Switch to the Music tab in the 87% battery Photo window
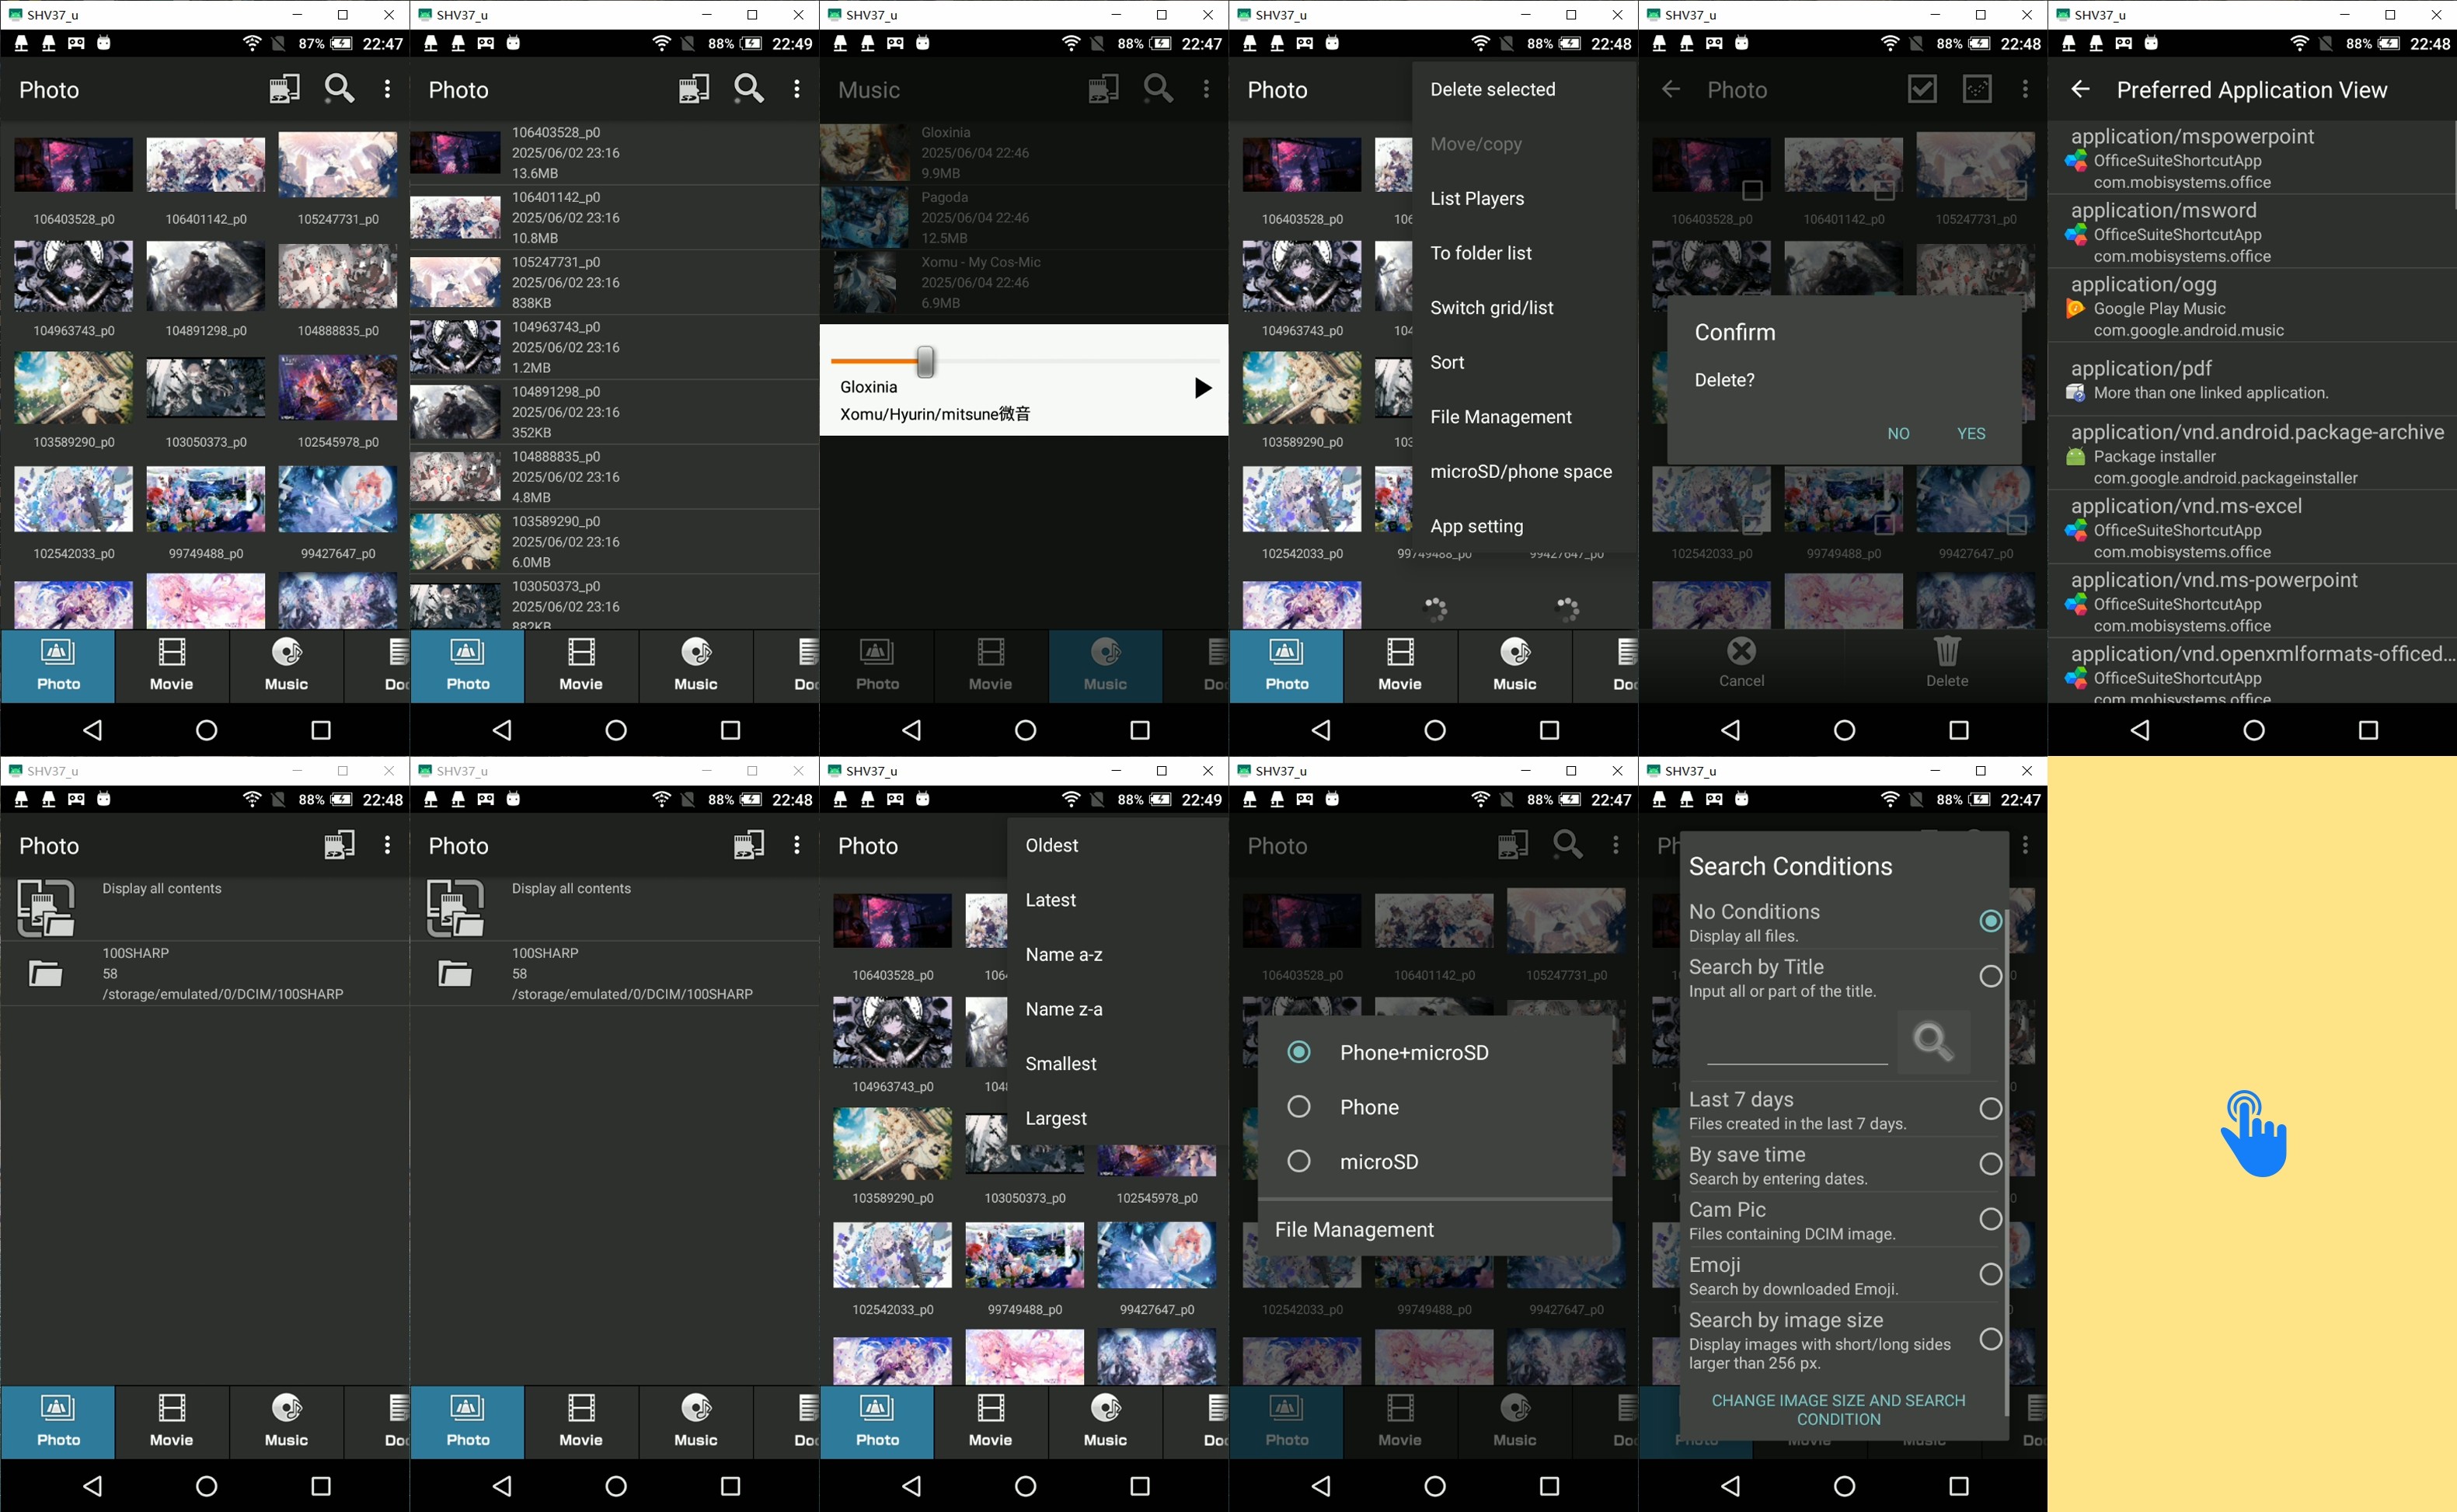The image size is (2457, 1512). 286,665
